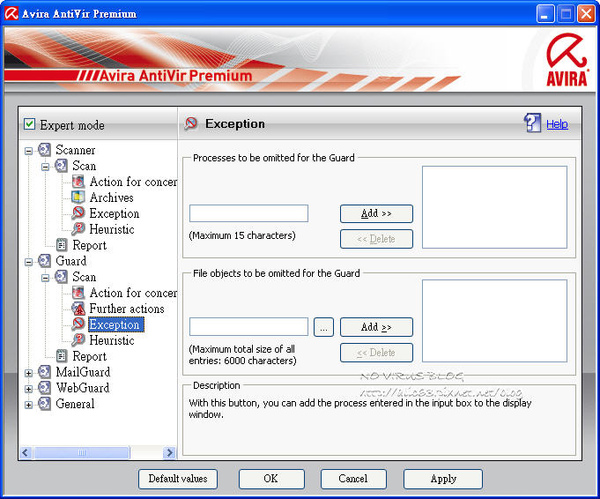Click the process name input box
The height and width of the screenshot is (499, 600).
point(249,213)
